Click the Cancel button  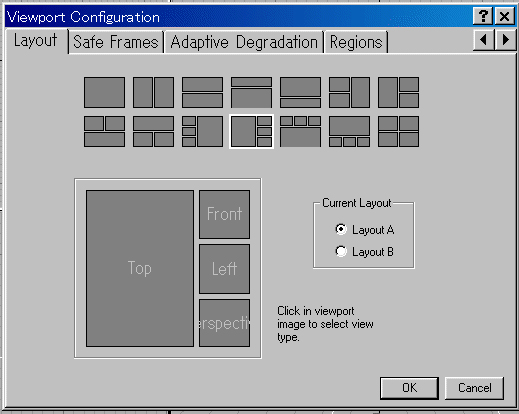(x=474, y=388)
